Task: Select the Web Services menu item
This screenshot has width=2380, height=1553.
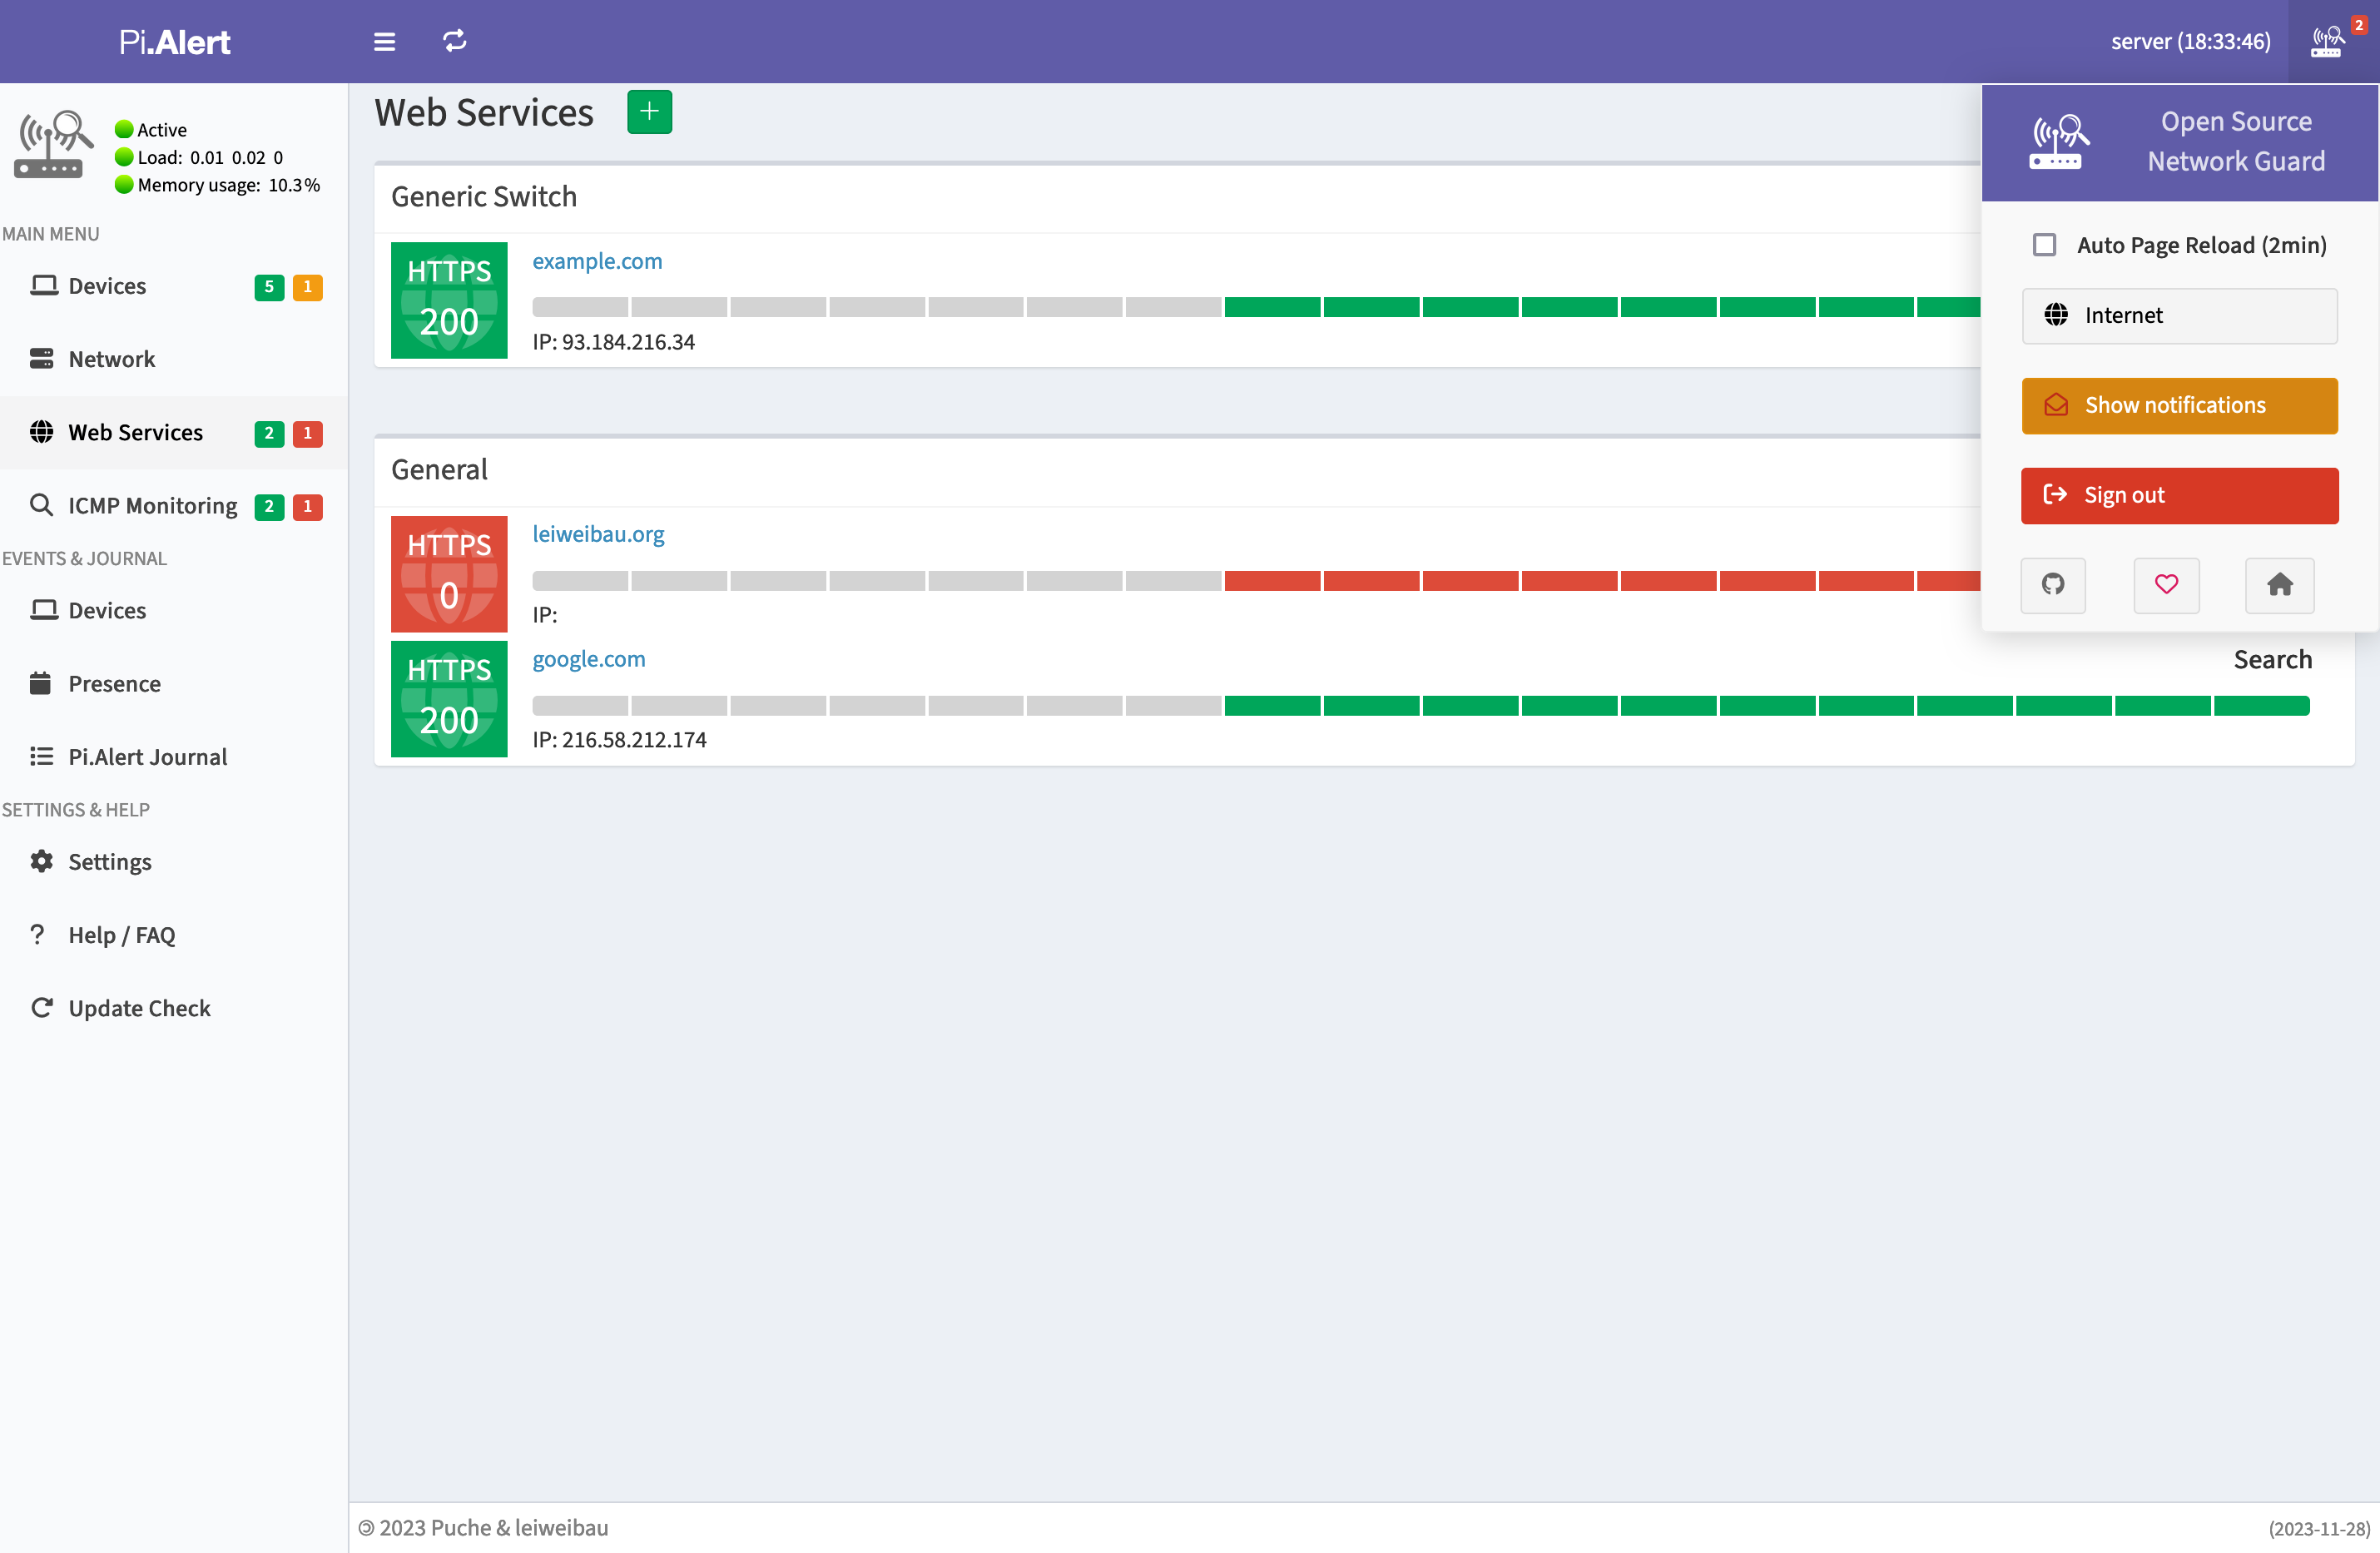Action: 136,432
